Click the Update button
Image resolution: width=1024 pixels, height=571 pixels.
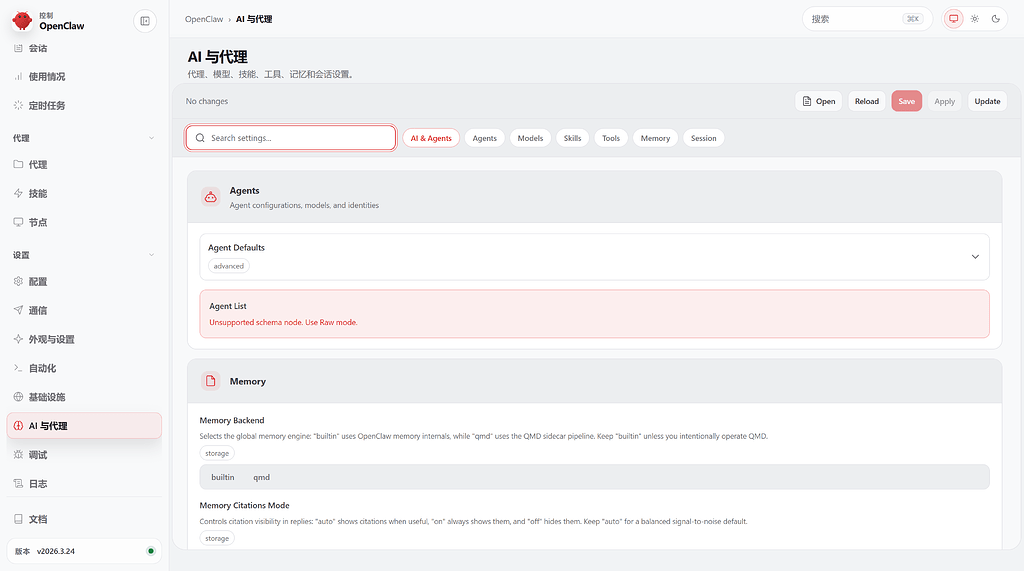tap(987, 101)
